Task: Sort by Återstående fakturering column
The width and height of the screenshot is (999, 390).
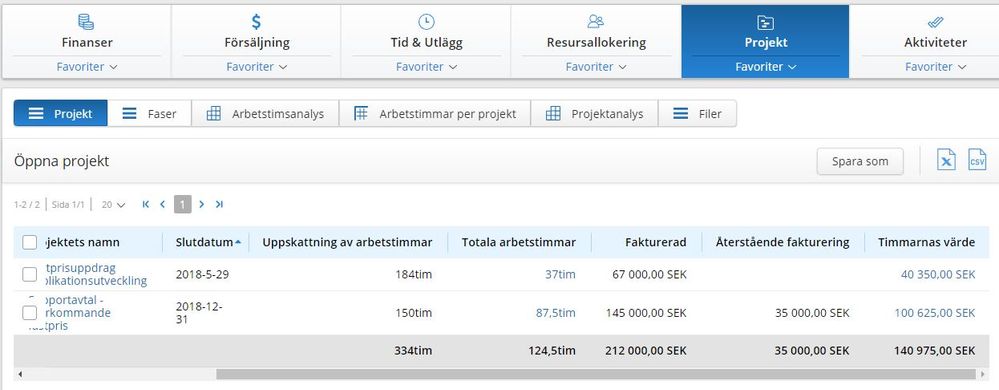Action: click(x=782, y=242)
